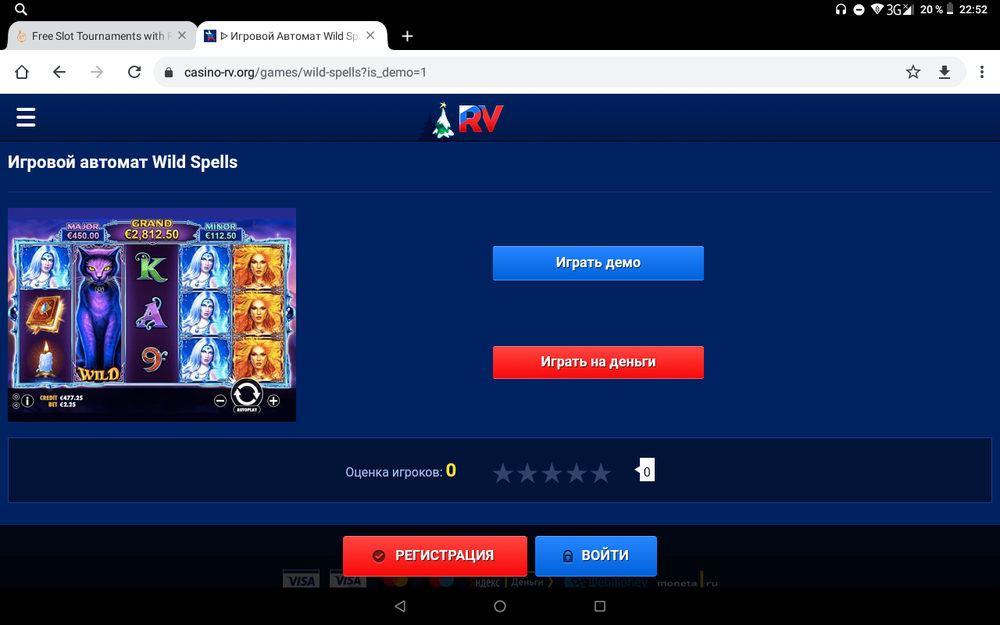
Task: Rate the game five stars
Action: 601,473
